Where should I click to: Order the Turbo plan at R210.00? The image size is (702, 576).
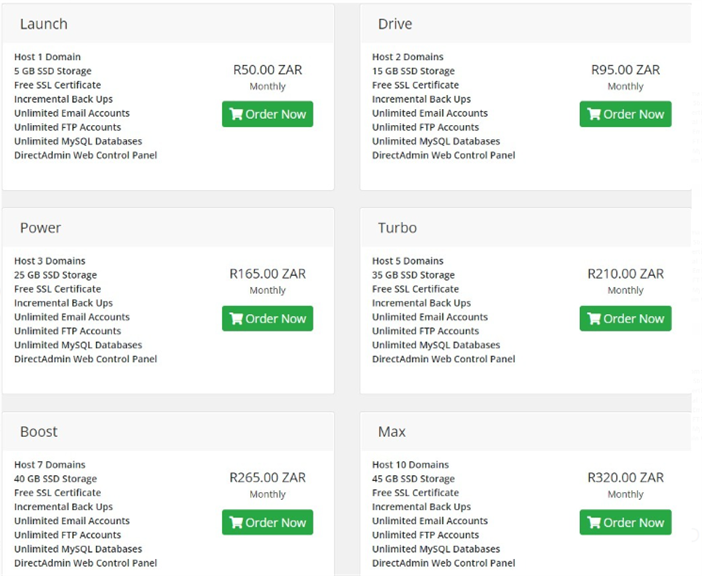coord(625,319)
